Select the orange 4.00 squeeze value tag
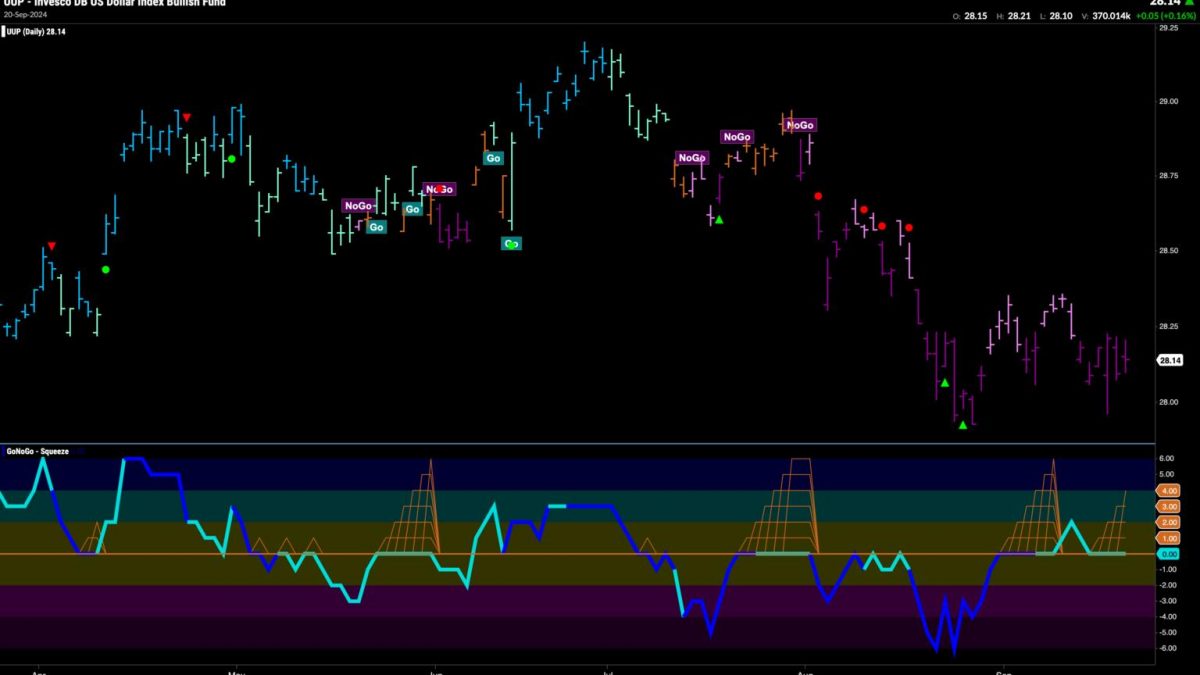The height and width of the screenshot is (675, 1200). coord(1169,491)
